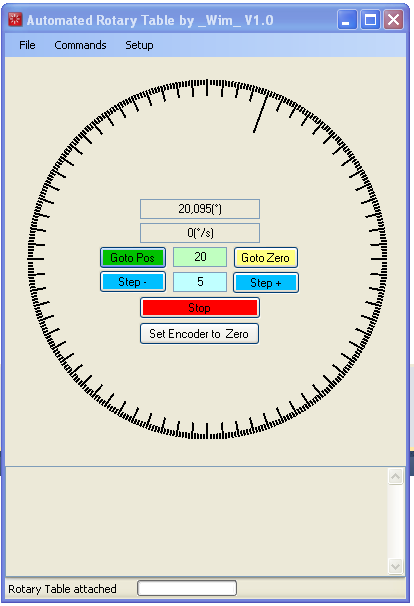Open the Commands menu
414x606 pixels.
coord(80,45)
